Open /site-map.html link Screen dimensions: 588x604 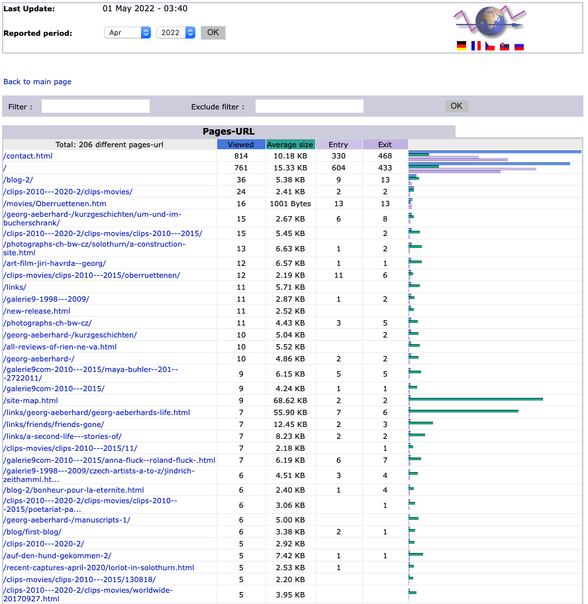pyautogui.click(x=31, y=401)
